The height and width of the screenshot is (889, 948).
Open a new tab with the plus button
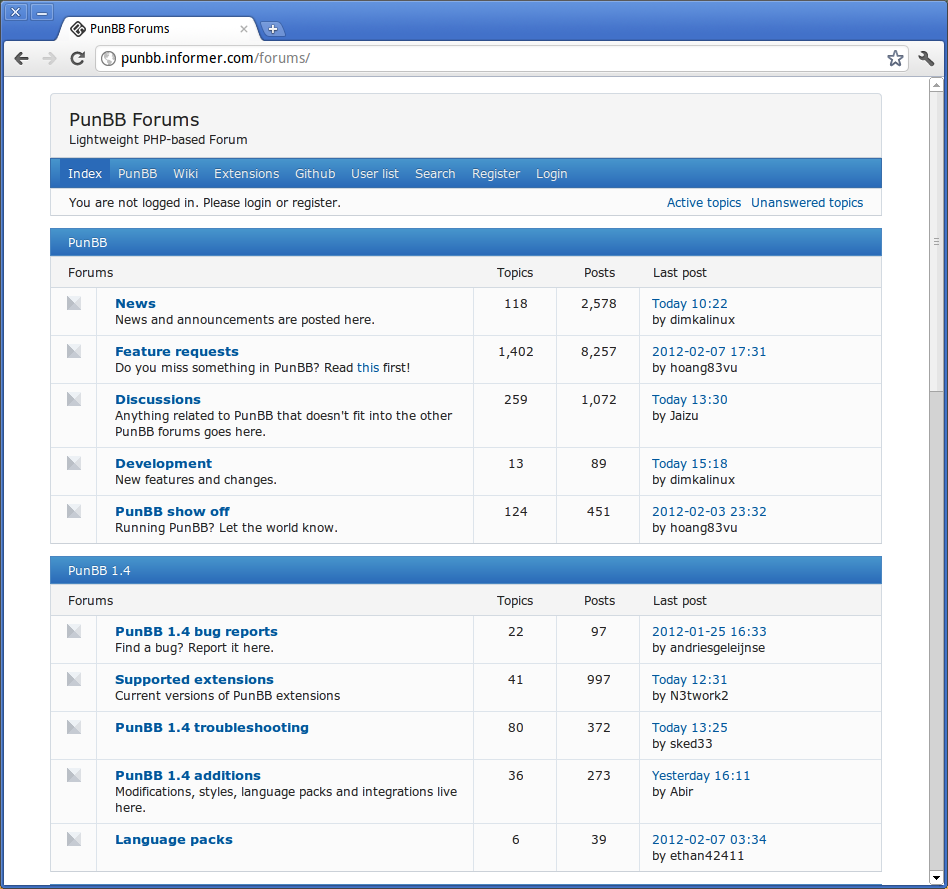point(273,29)
